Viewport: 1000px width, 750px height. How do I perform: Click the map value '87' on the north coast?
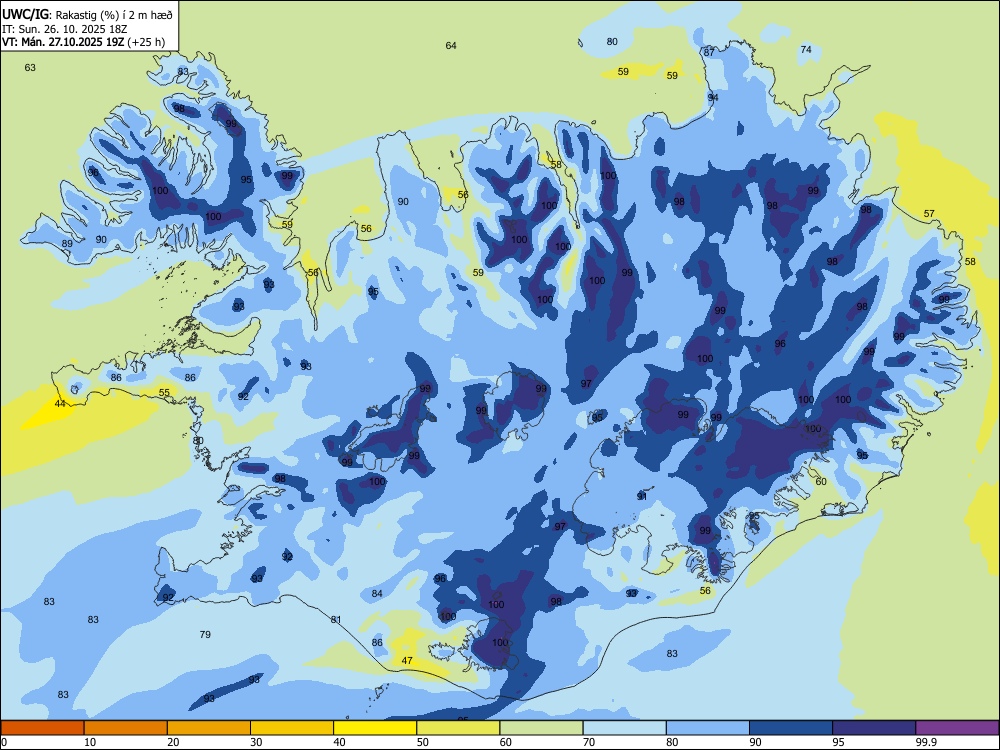[x=709, y=52]
